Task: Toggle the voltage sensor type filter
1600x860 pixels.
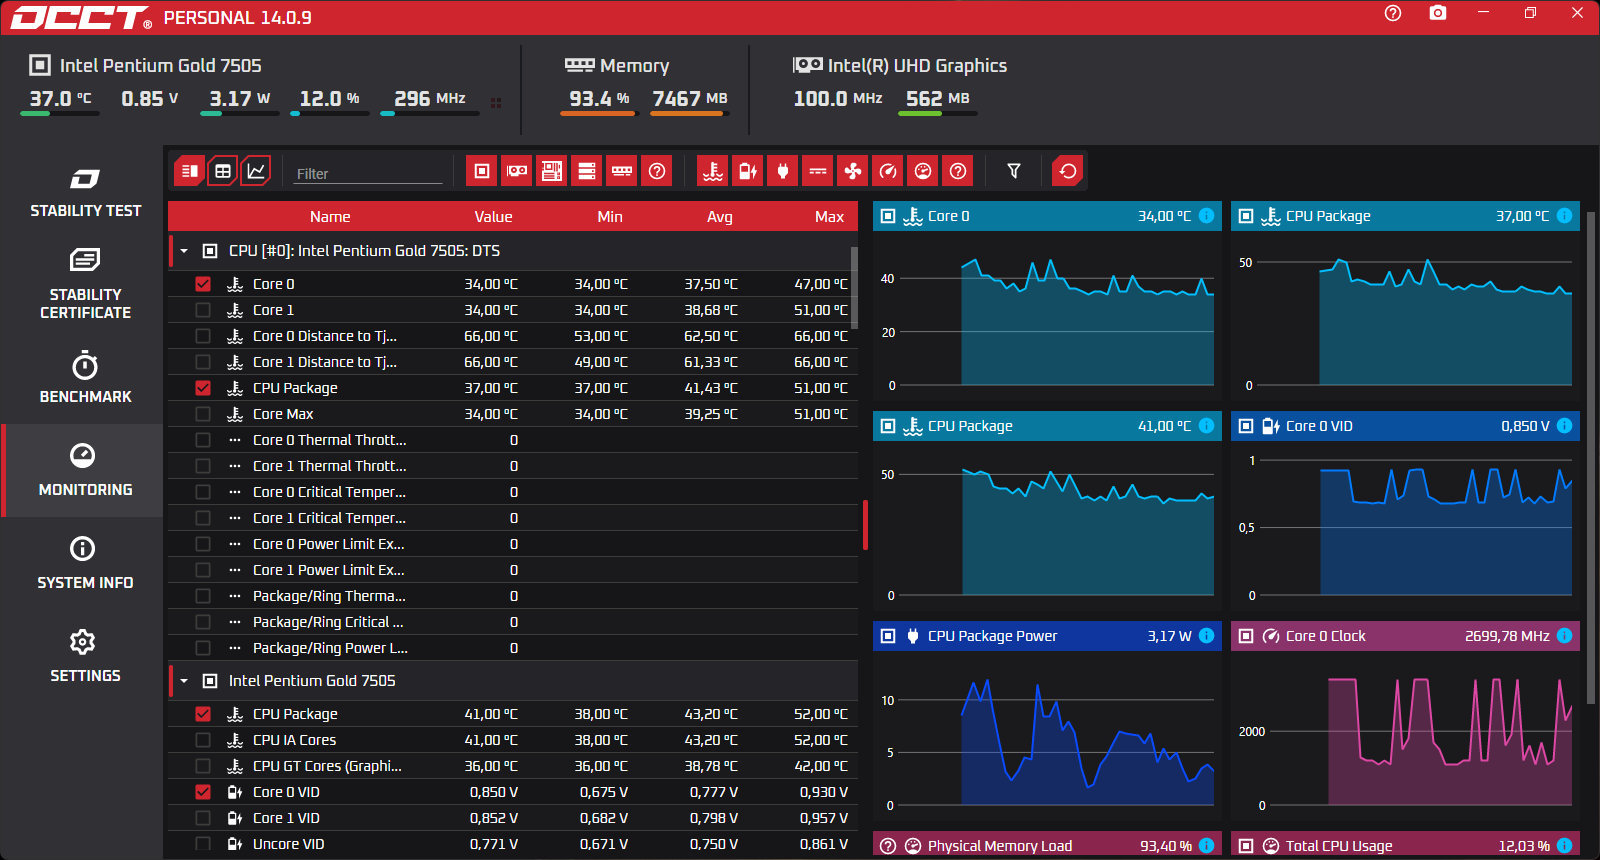Action: [x=748, y=171]
